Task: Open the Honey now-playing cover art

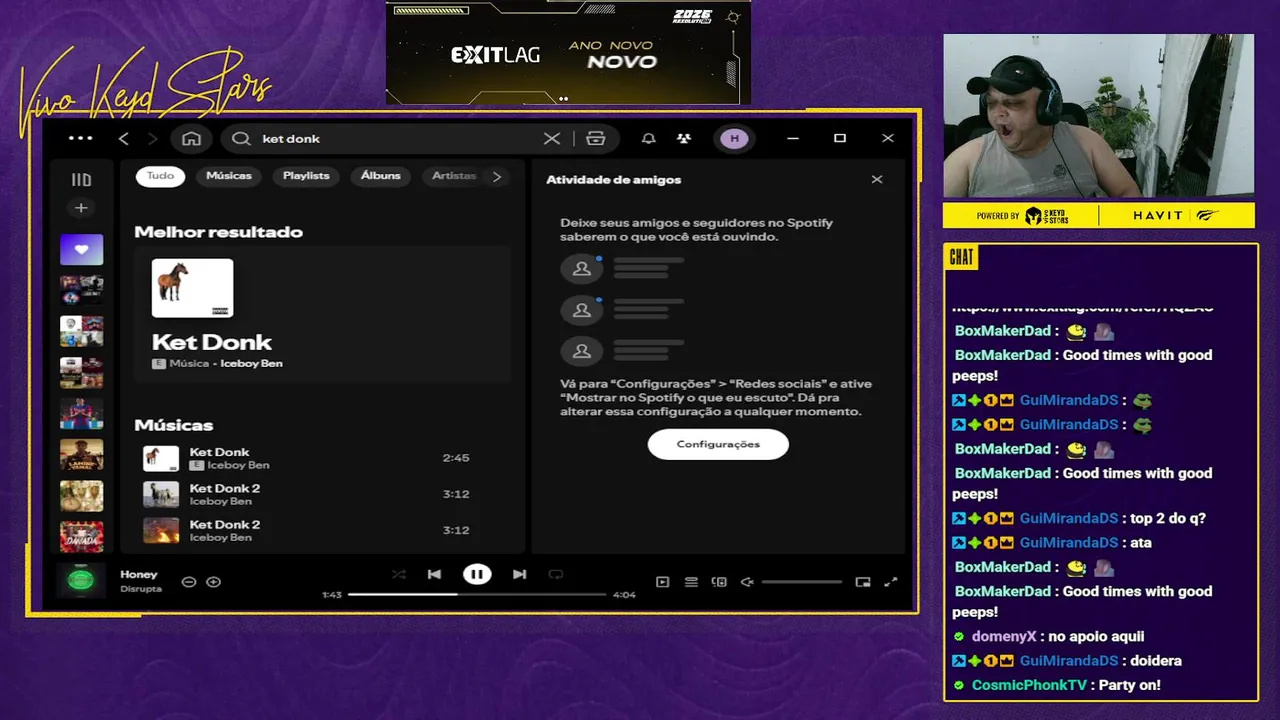Action: tap(81, 580)
